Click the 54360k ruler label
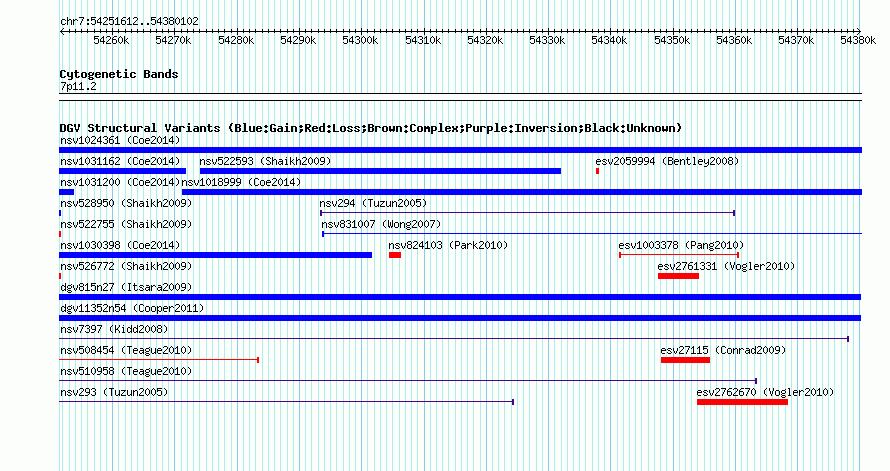This screenshot has height=471, width=890. (x=734, y=40)
